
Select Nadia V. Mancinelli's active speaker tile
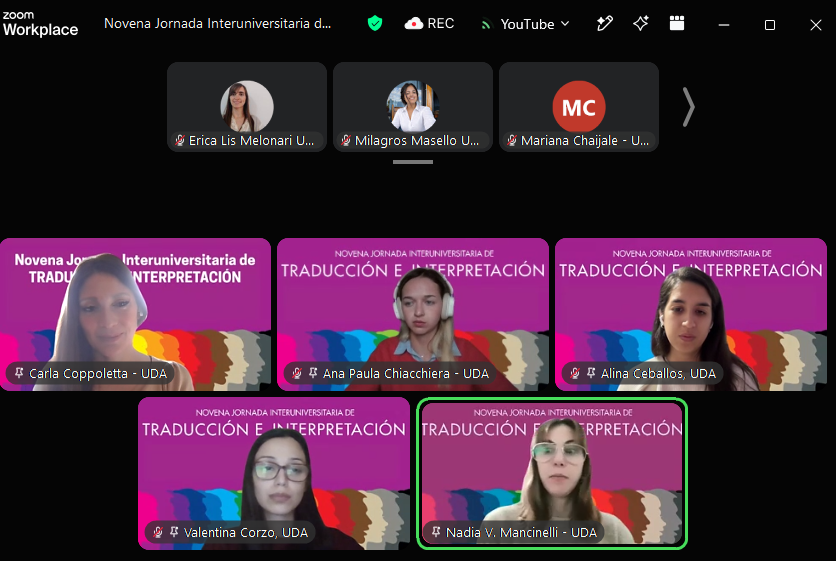tap(552, 473)
